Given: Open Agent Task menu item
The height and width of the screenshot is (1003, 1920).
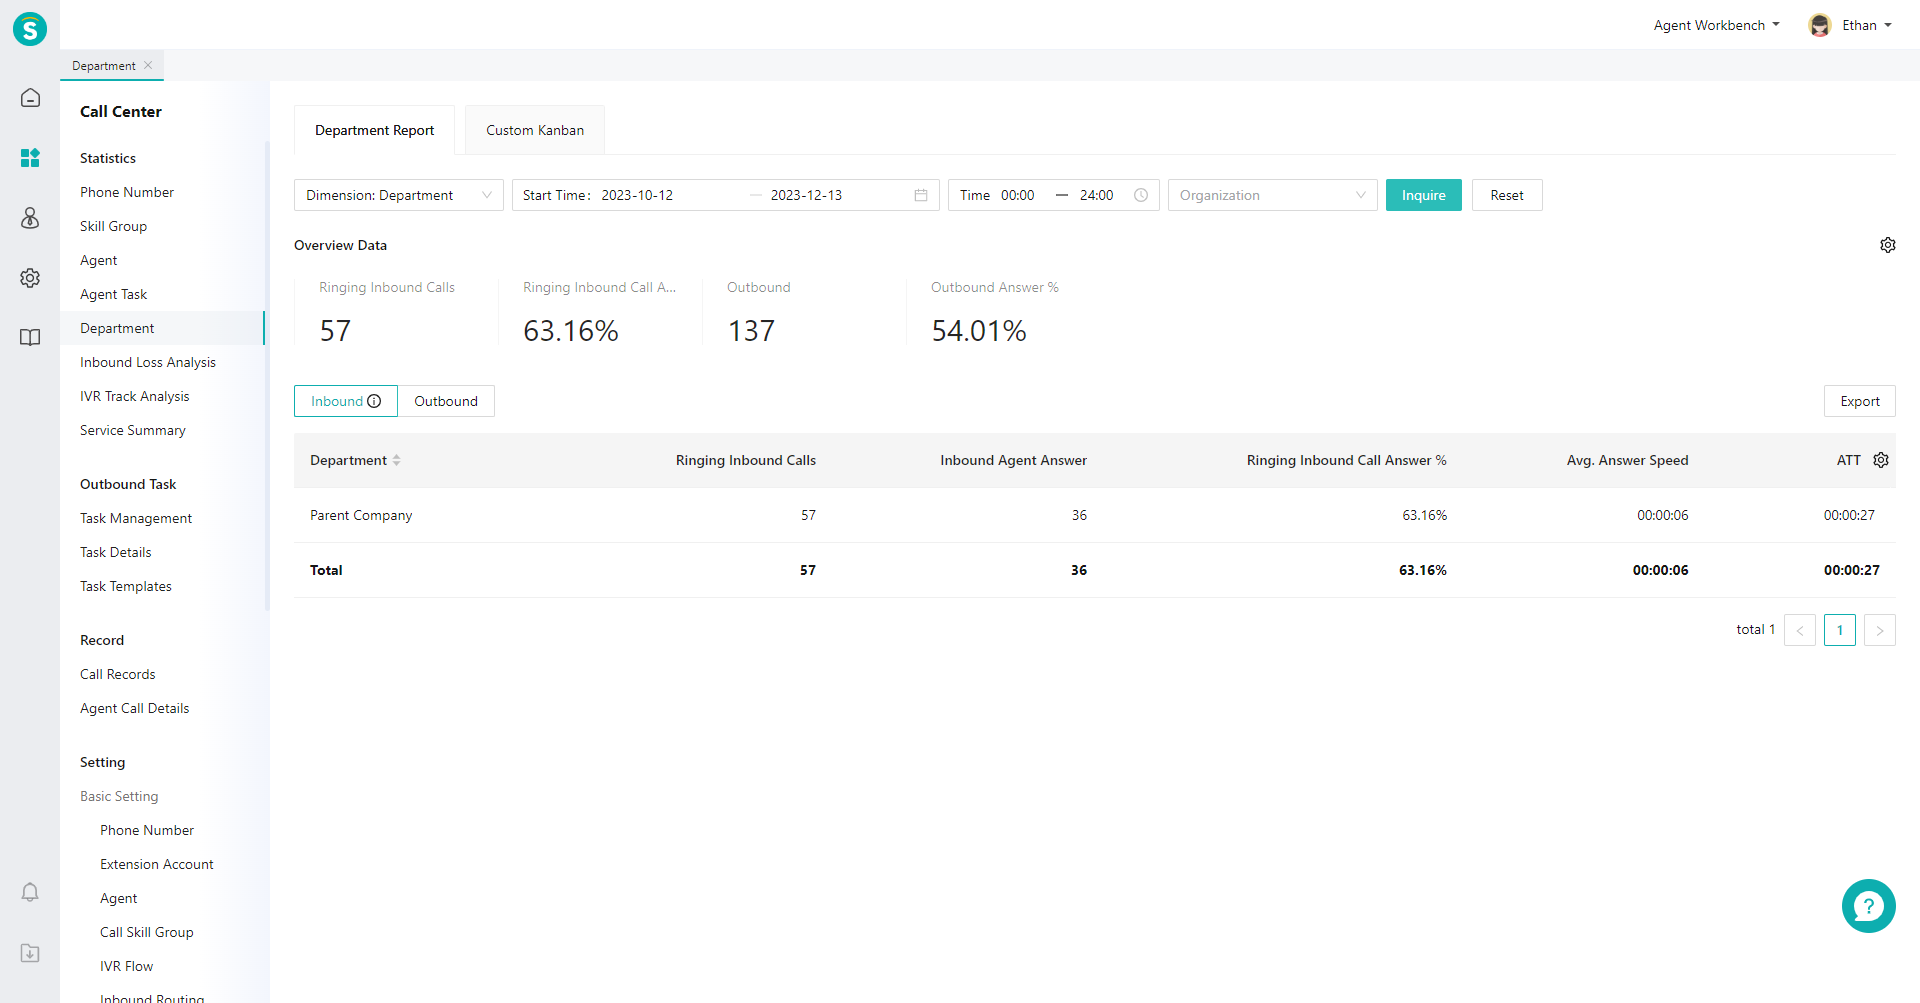Looking at the screenshot, I should click(113, 294).
